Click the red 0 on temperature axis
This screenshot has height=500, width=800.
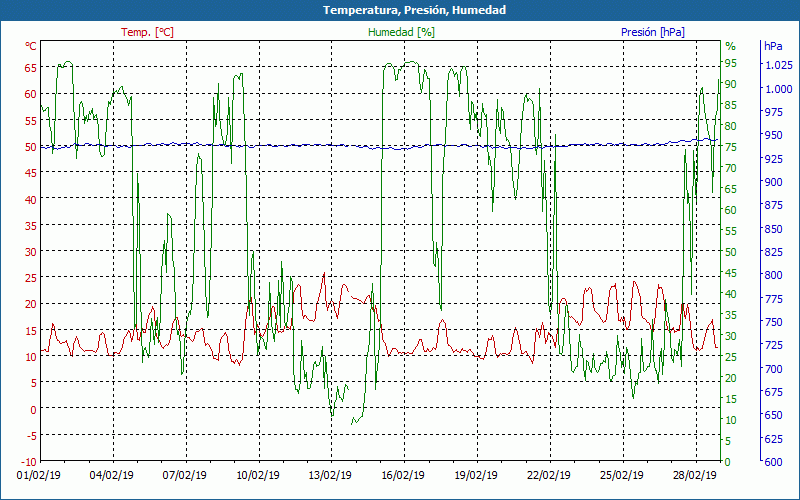point(34,409)
